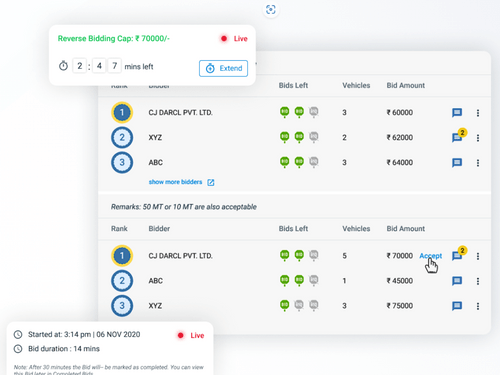Viewport: 500px width, 375px height.
Task: Click external link icon beside show more bidders
Action: (211, 182)
